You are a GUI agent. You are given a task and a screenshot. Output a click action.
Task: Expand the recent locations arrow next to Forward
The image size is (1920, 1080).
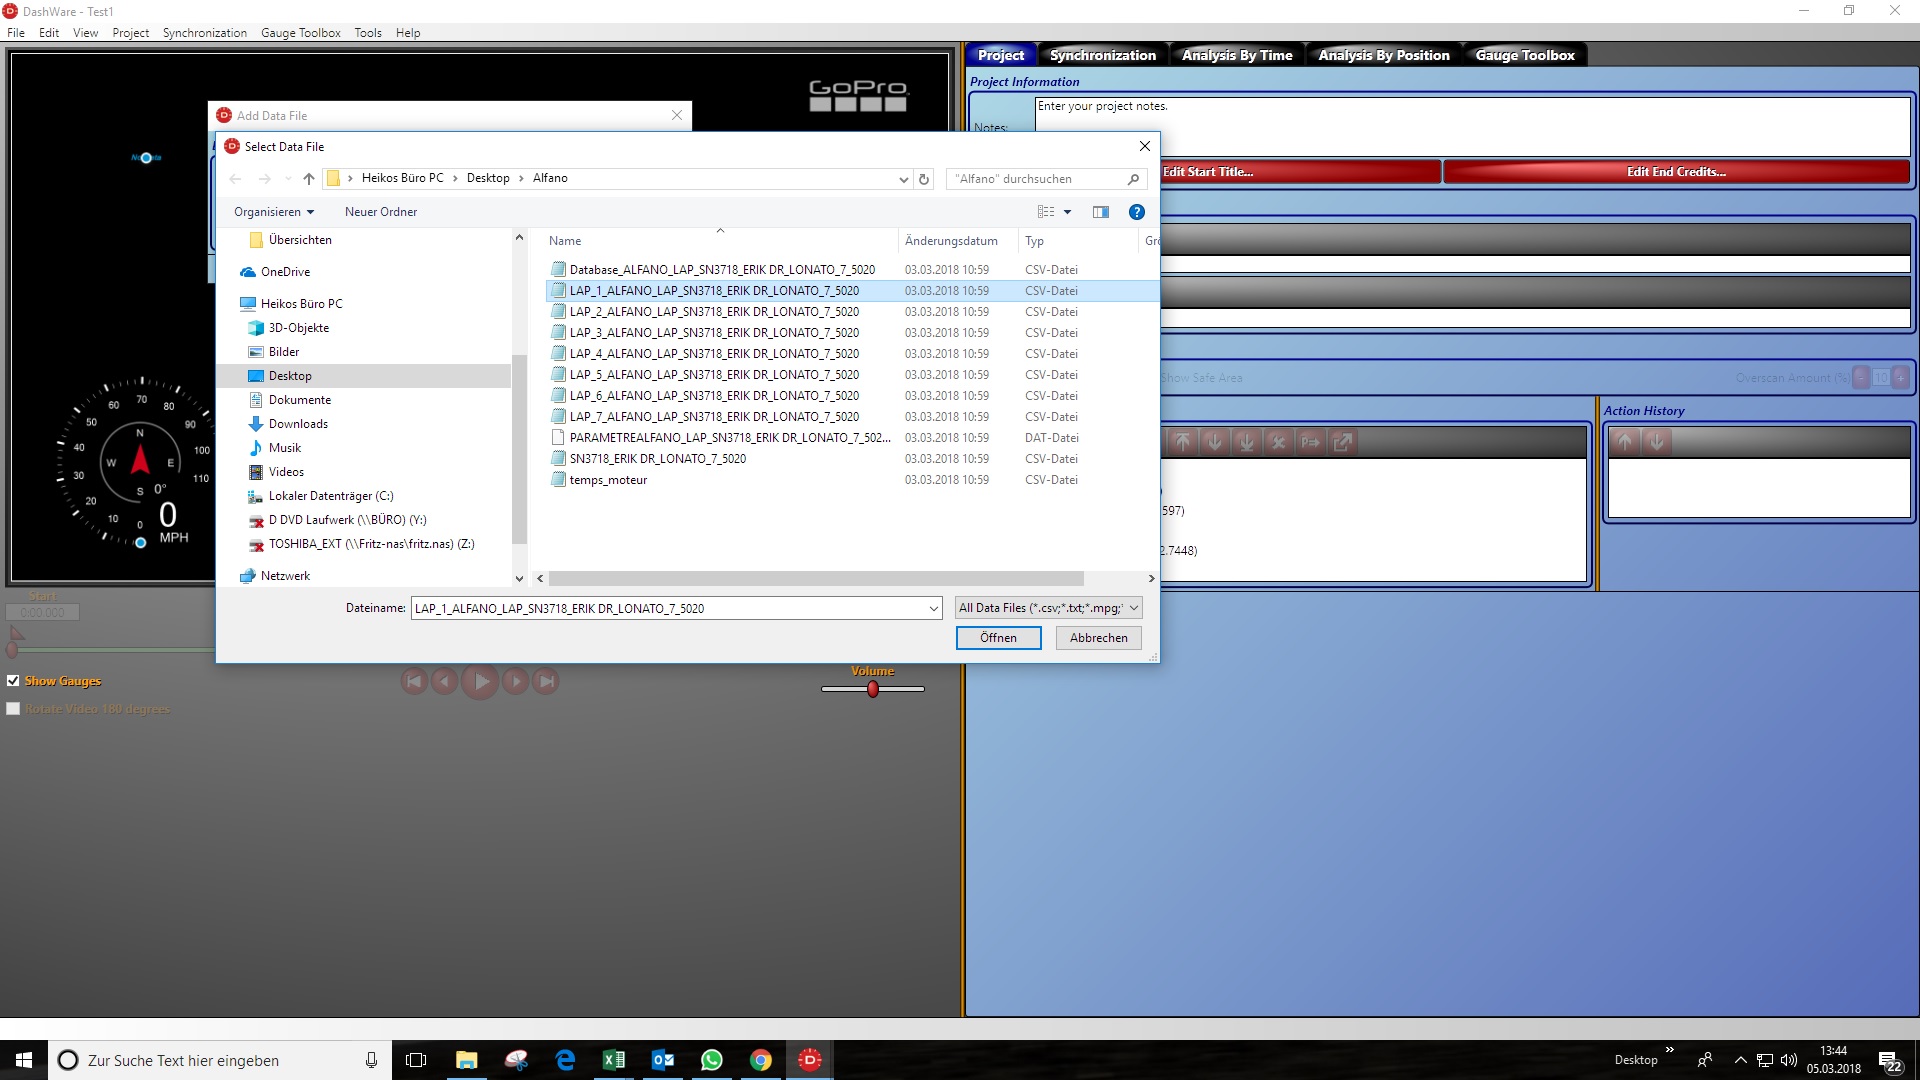pyautogui.click(x=288, y=179)
